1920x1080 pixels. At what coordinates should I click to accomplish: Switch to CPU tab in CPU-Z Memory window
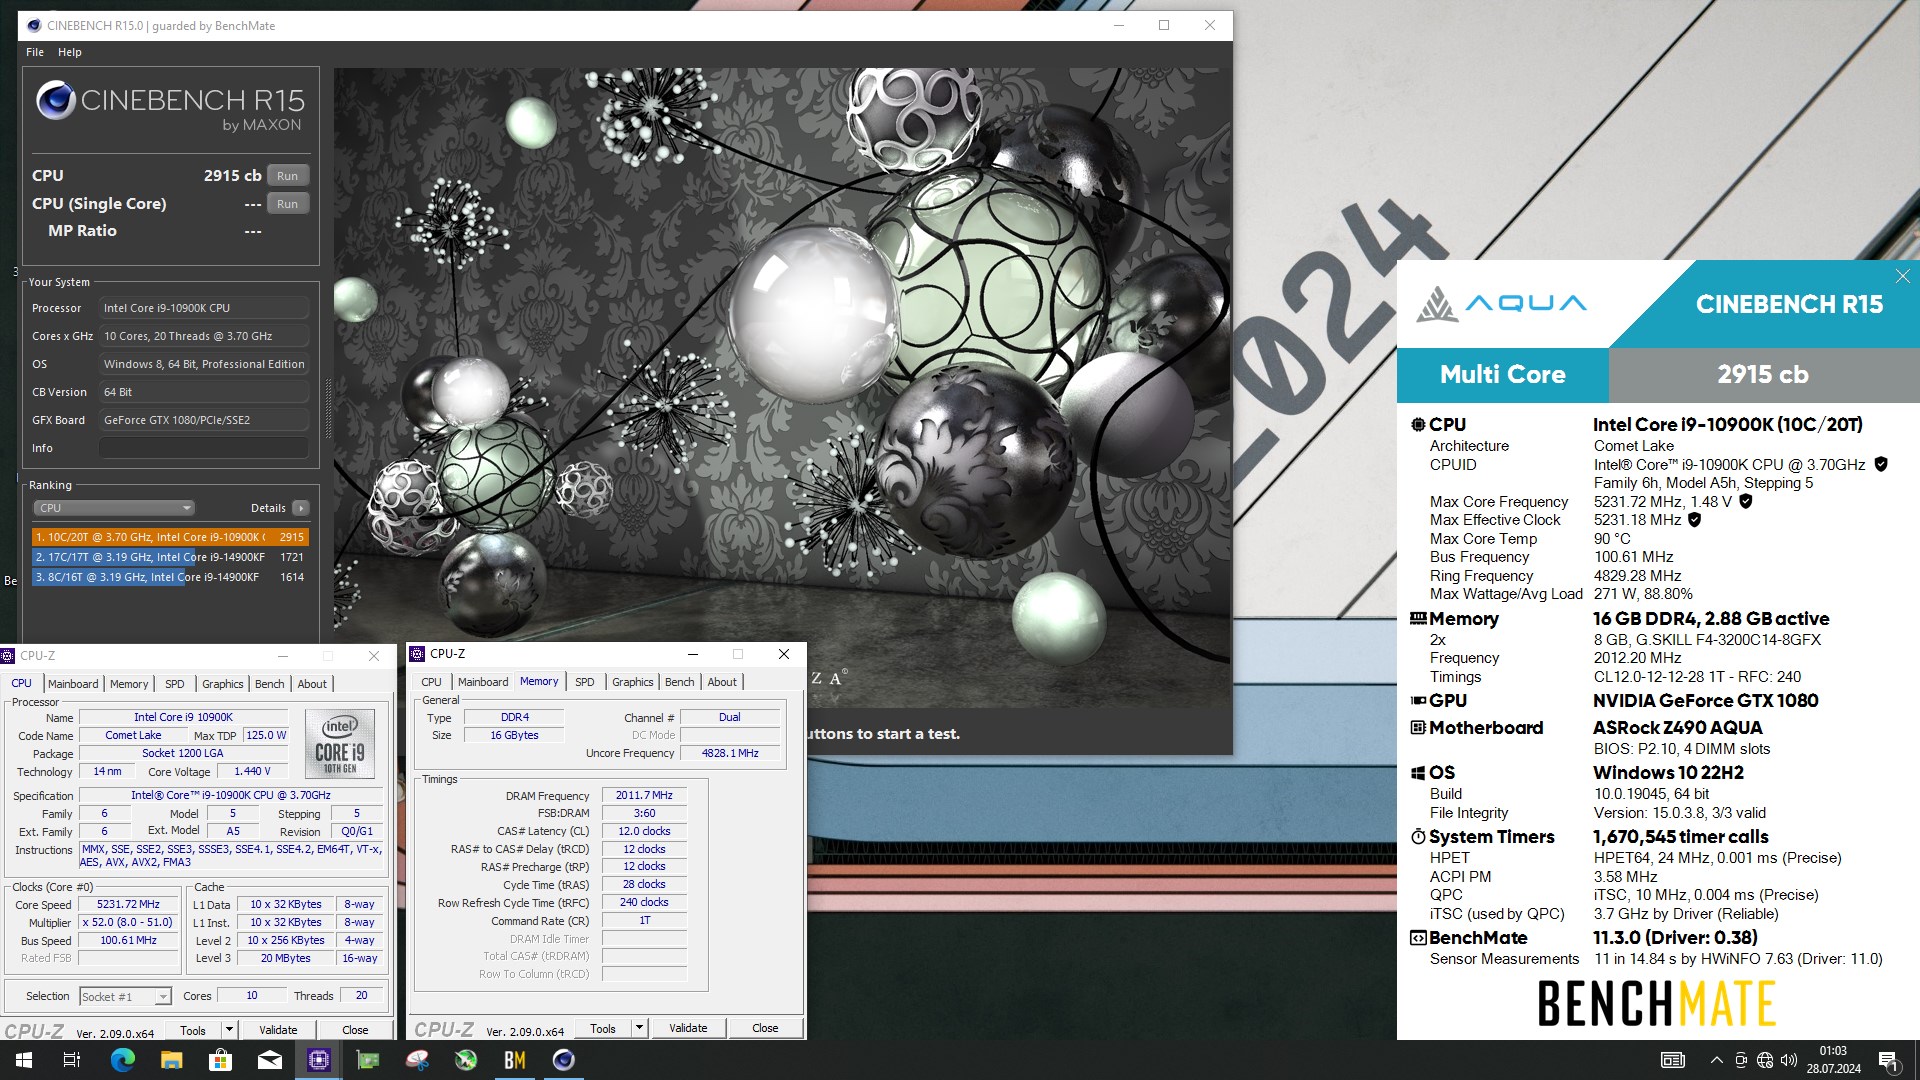click(x=431, y=682)
